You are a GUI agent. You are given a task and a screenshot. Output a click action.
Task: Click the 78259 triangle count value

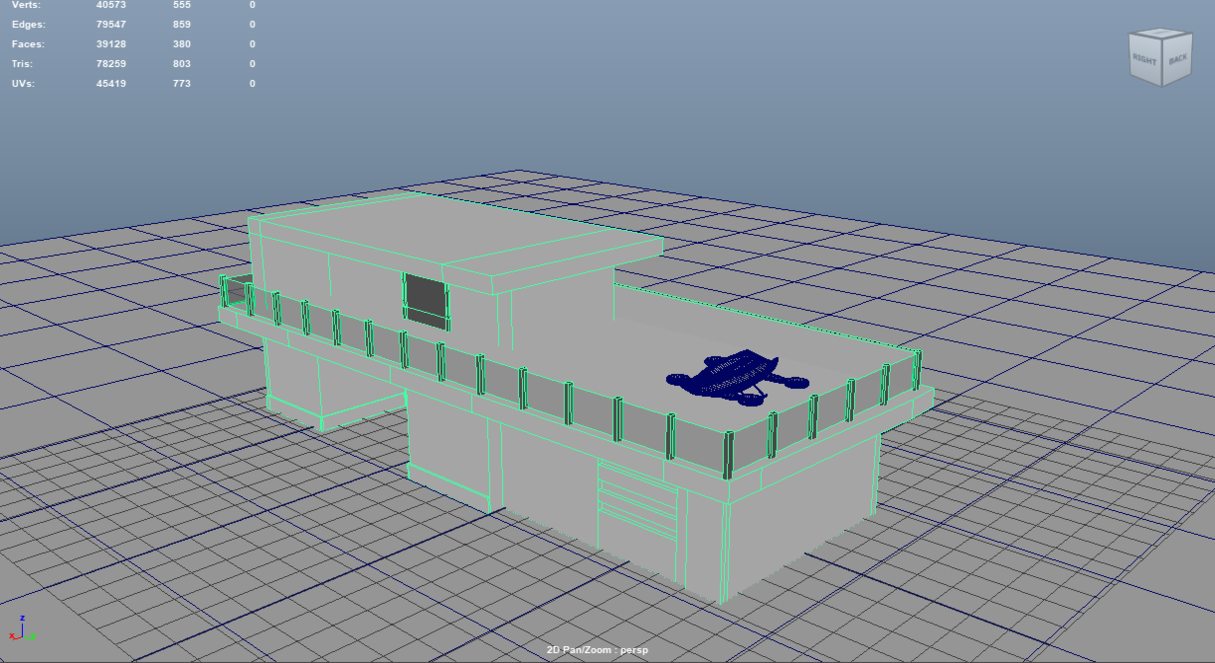(x=125, y=64)
